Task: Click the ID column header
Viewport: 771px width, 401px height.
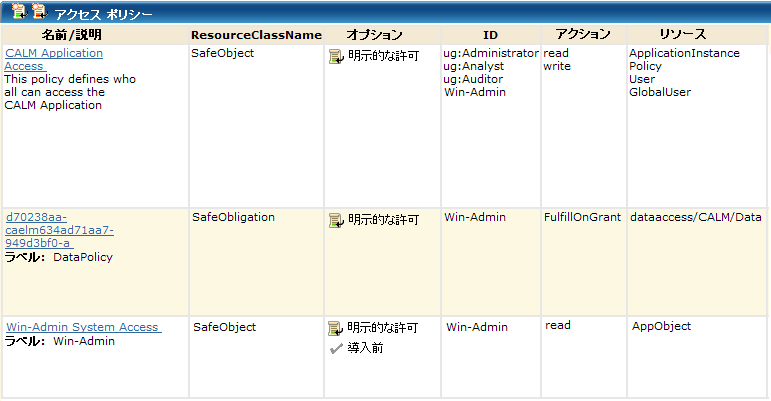Action: pos(490,35)
